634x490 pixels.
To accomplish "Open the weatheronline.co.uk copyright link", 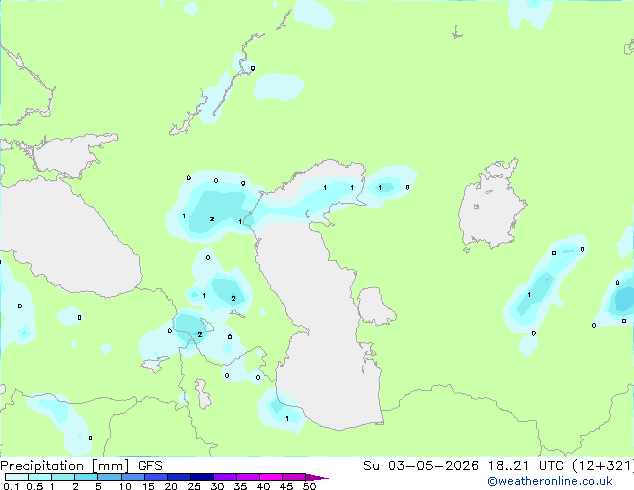I will click(x=550, y=481).
